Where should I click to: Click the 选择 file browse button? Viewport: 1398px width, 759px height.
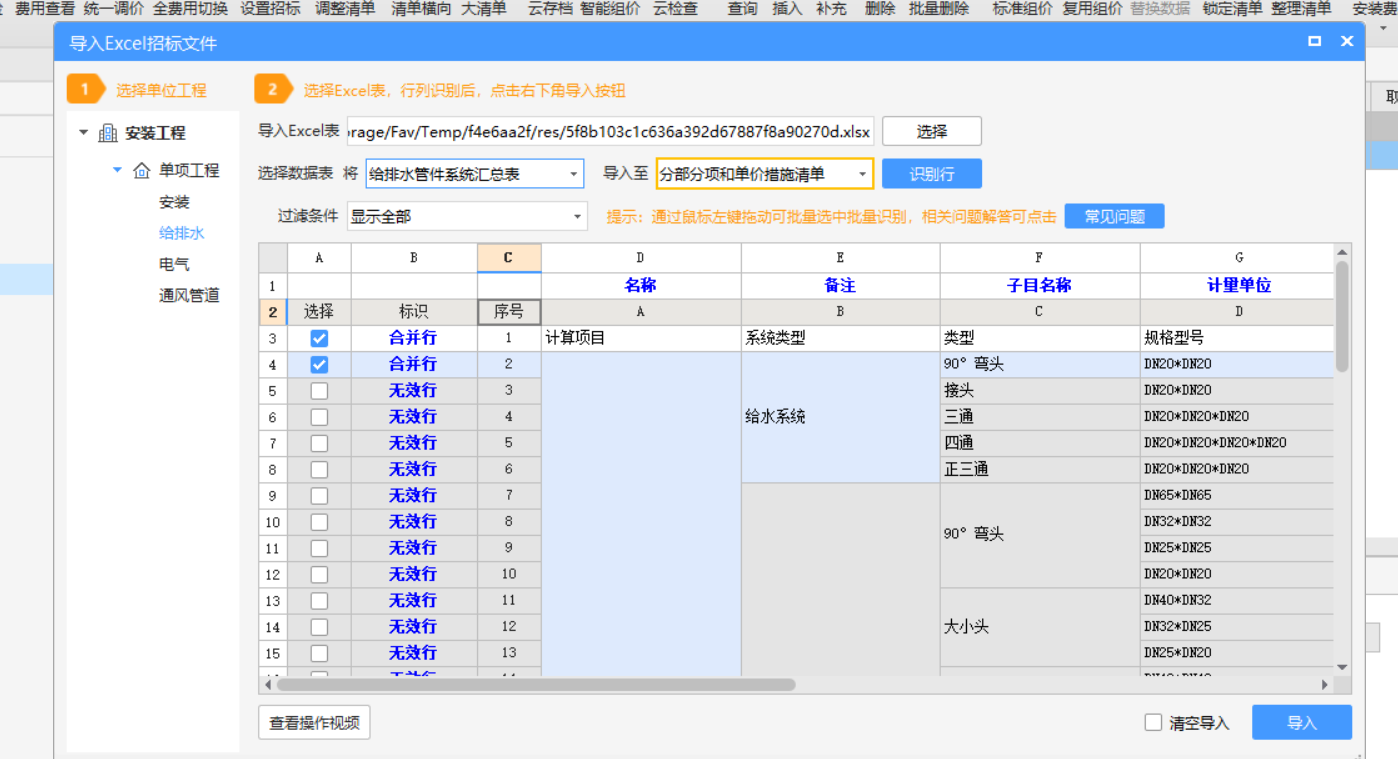click(932, 131)
